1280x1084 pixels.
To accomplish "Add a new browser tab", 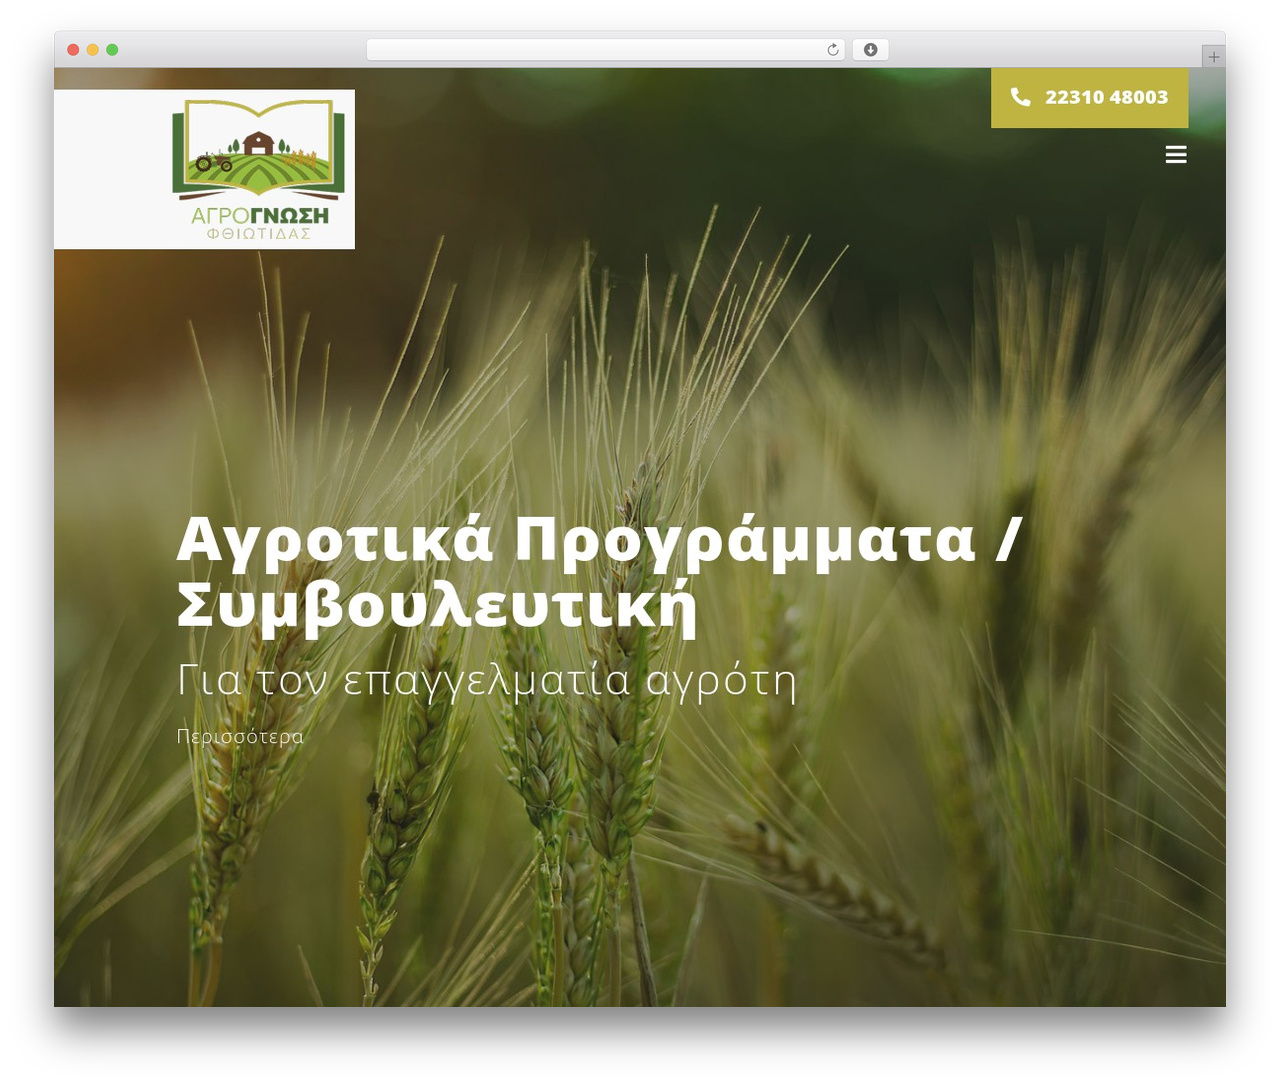I will pos(1213,57).
